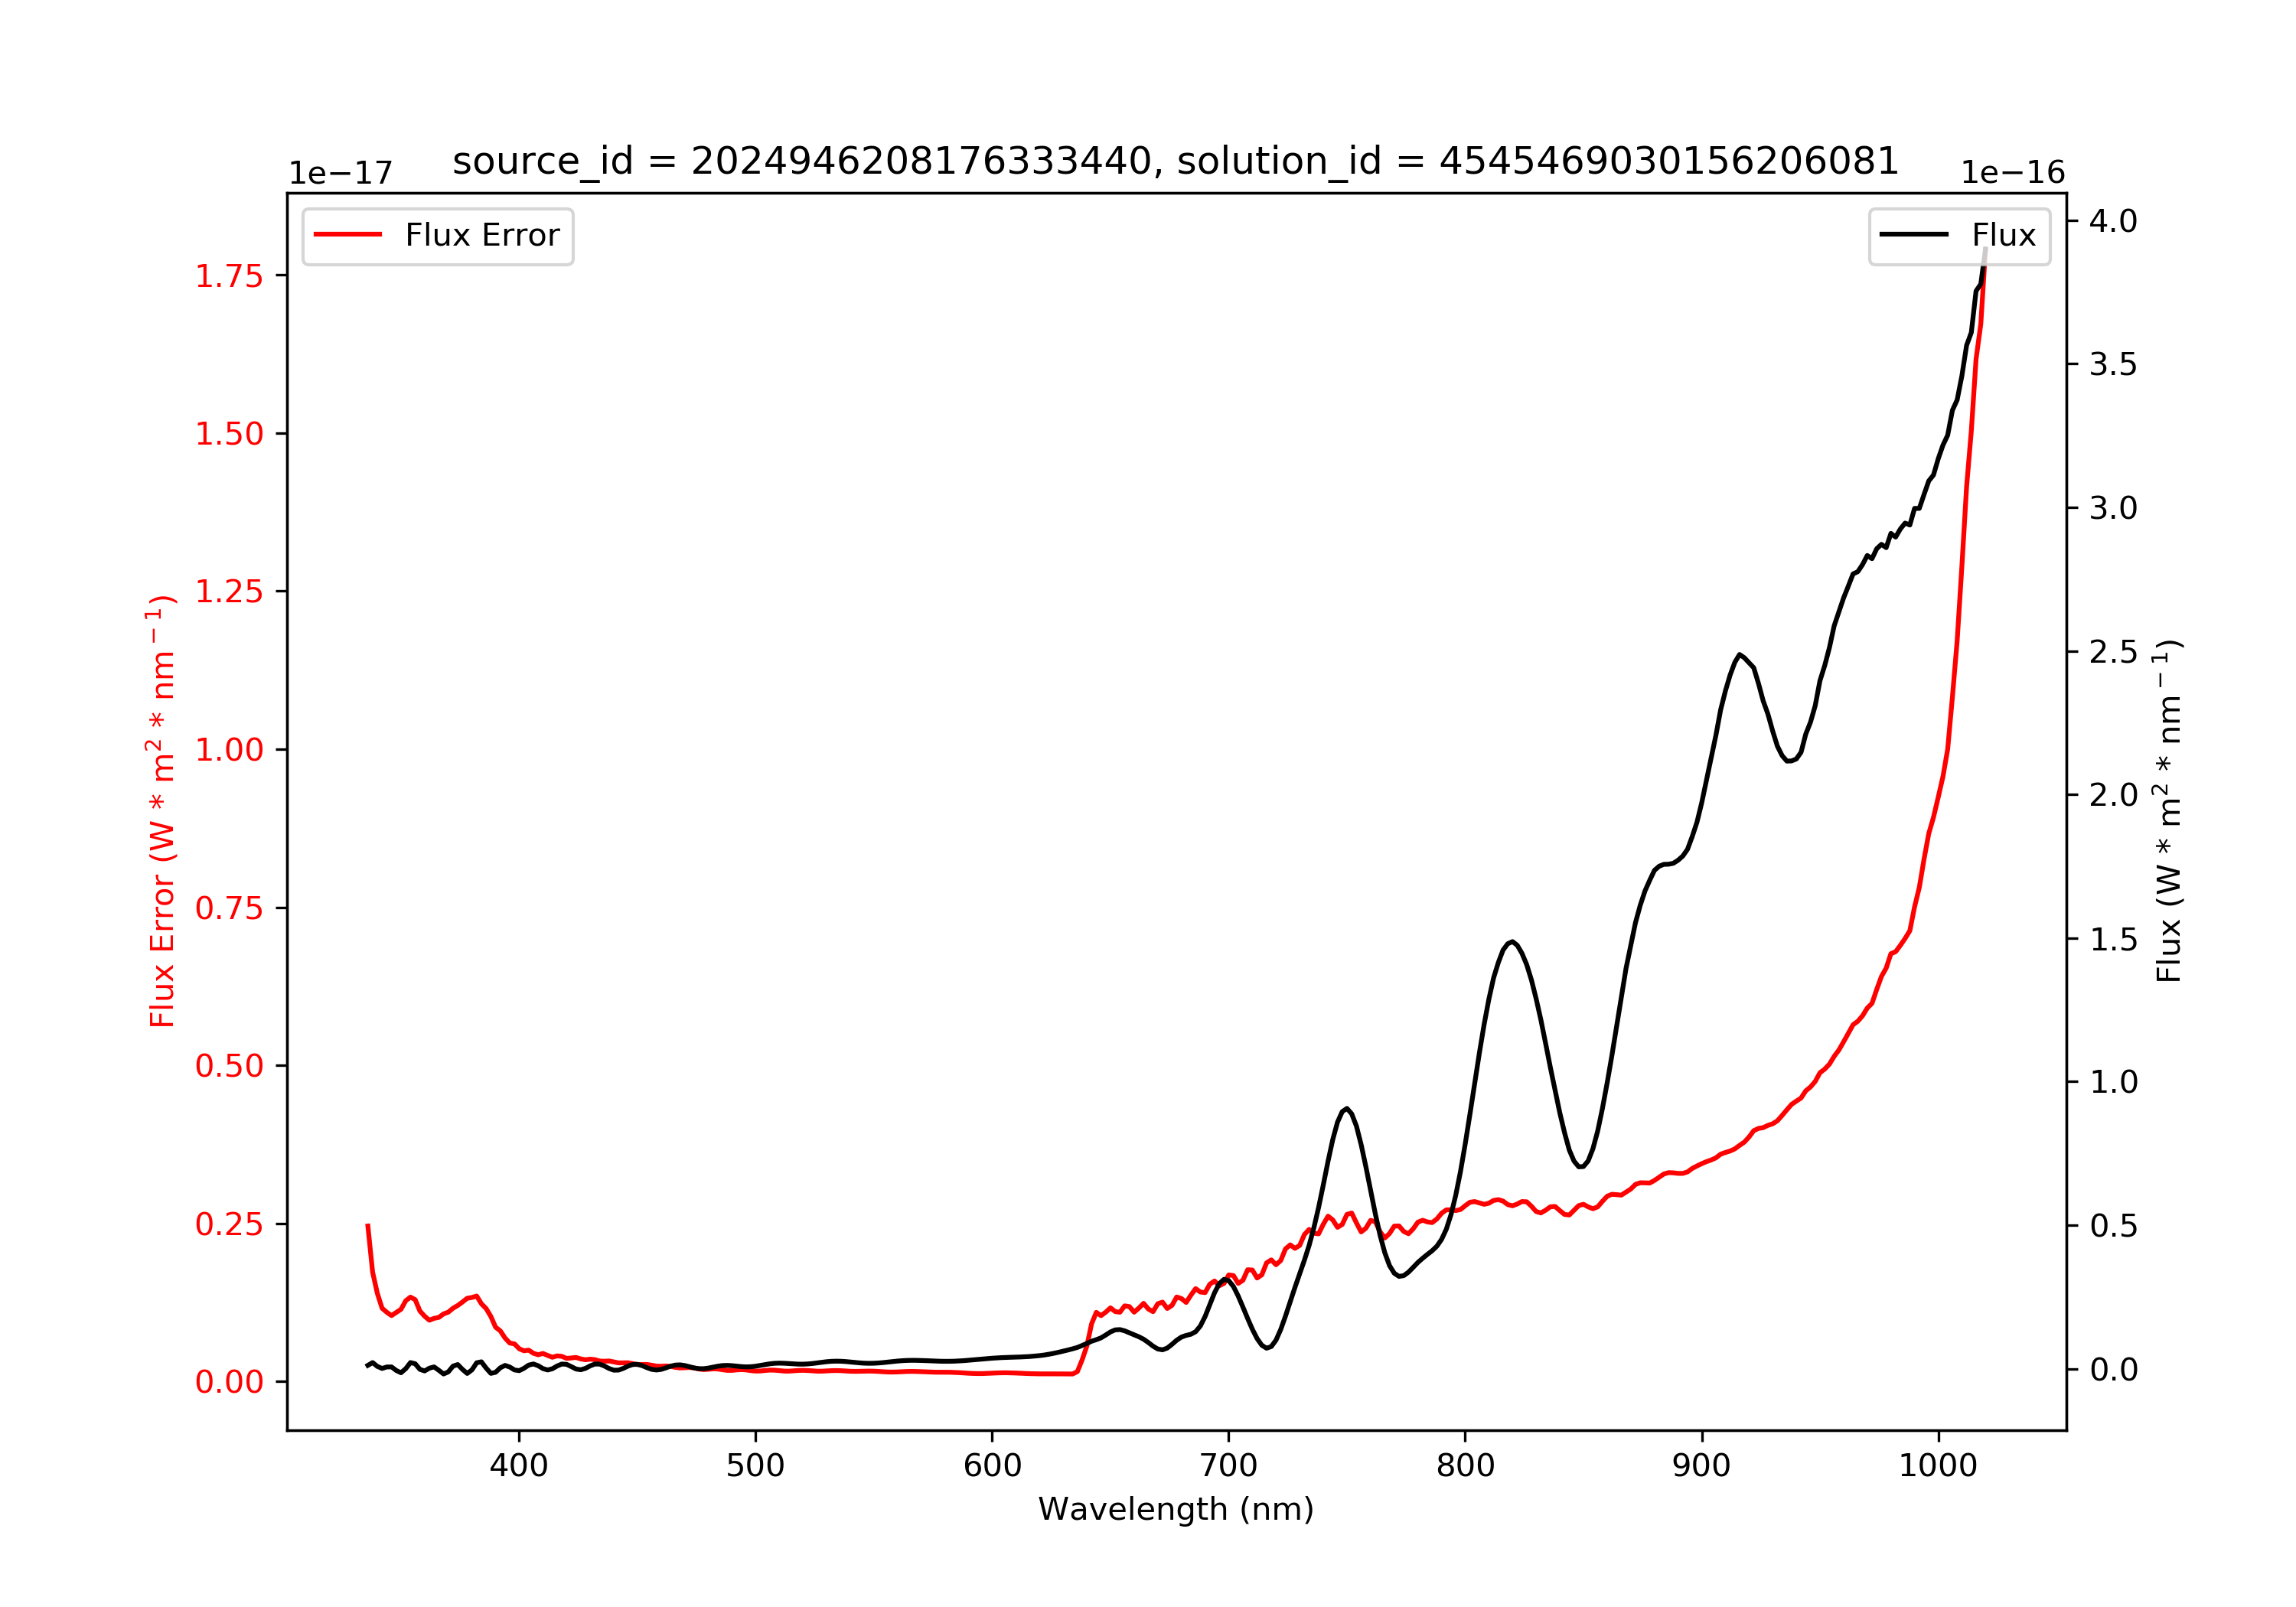The image size is (2296, 1607).
Task: Click the red Flux Error legend line
Action: (348, 235)
